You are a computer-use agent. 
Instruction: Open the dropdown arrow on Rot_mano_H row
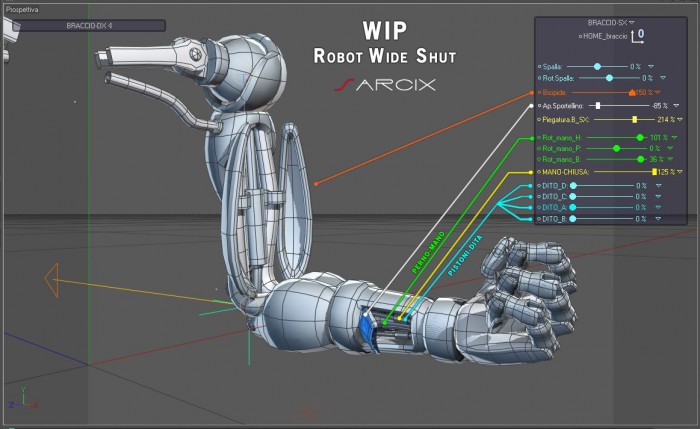(x=675, y=137)
